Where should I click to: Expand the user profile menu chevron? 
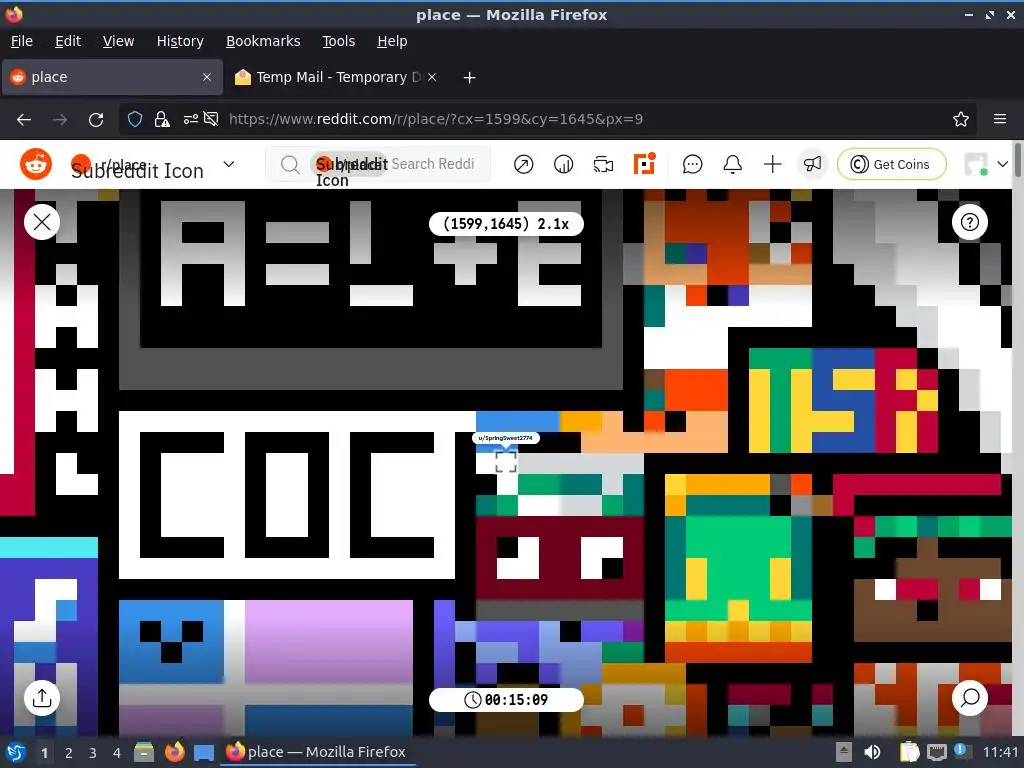coord(1002,165)
